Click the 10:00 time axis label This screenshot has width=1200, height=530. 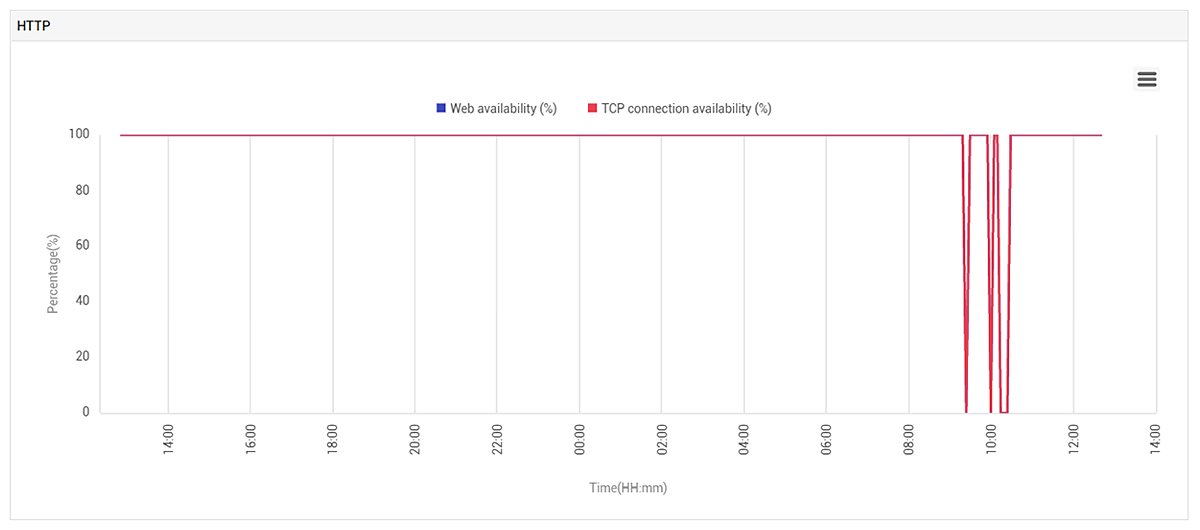coord(990,439)
